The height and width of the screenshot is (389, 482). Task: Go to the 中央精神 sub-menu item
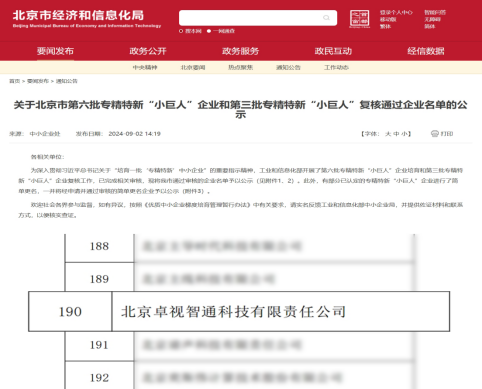pos(145,67)
